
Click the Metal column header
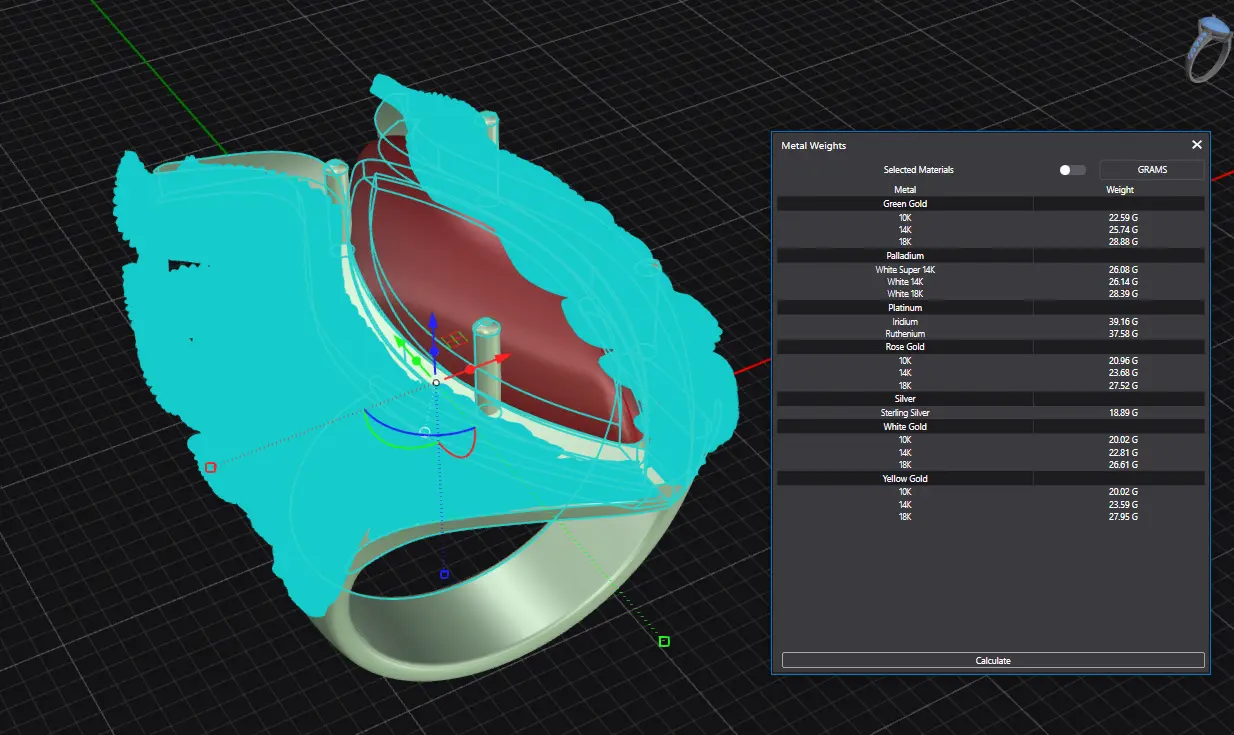pos(905,190)
